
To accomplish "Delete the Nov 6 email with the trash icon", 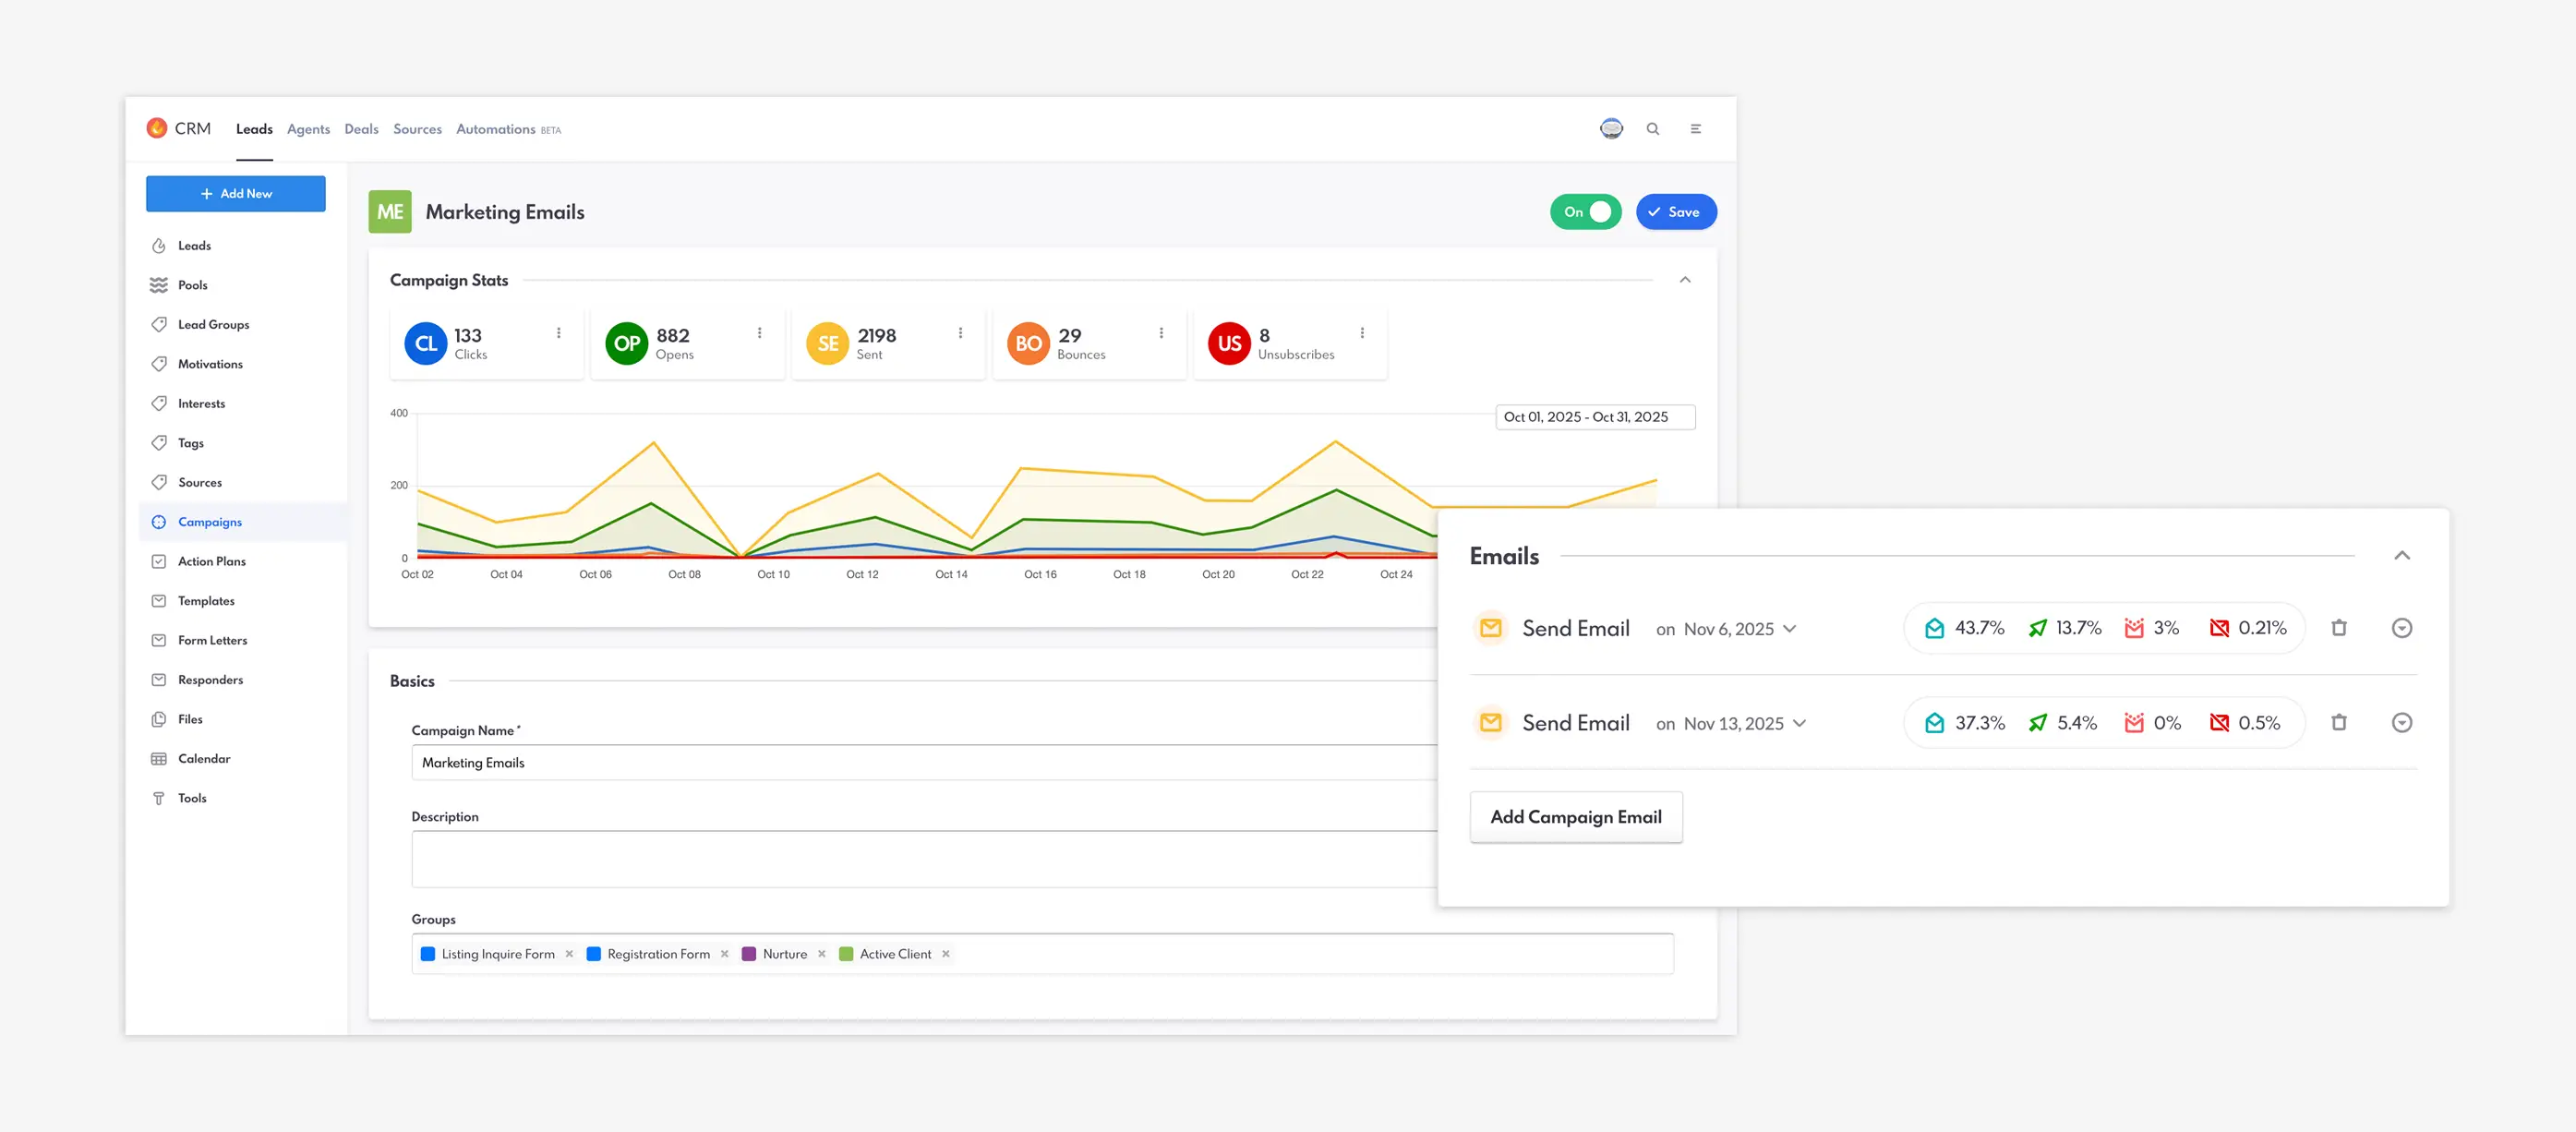I will click(2339, 627).
